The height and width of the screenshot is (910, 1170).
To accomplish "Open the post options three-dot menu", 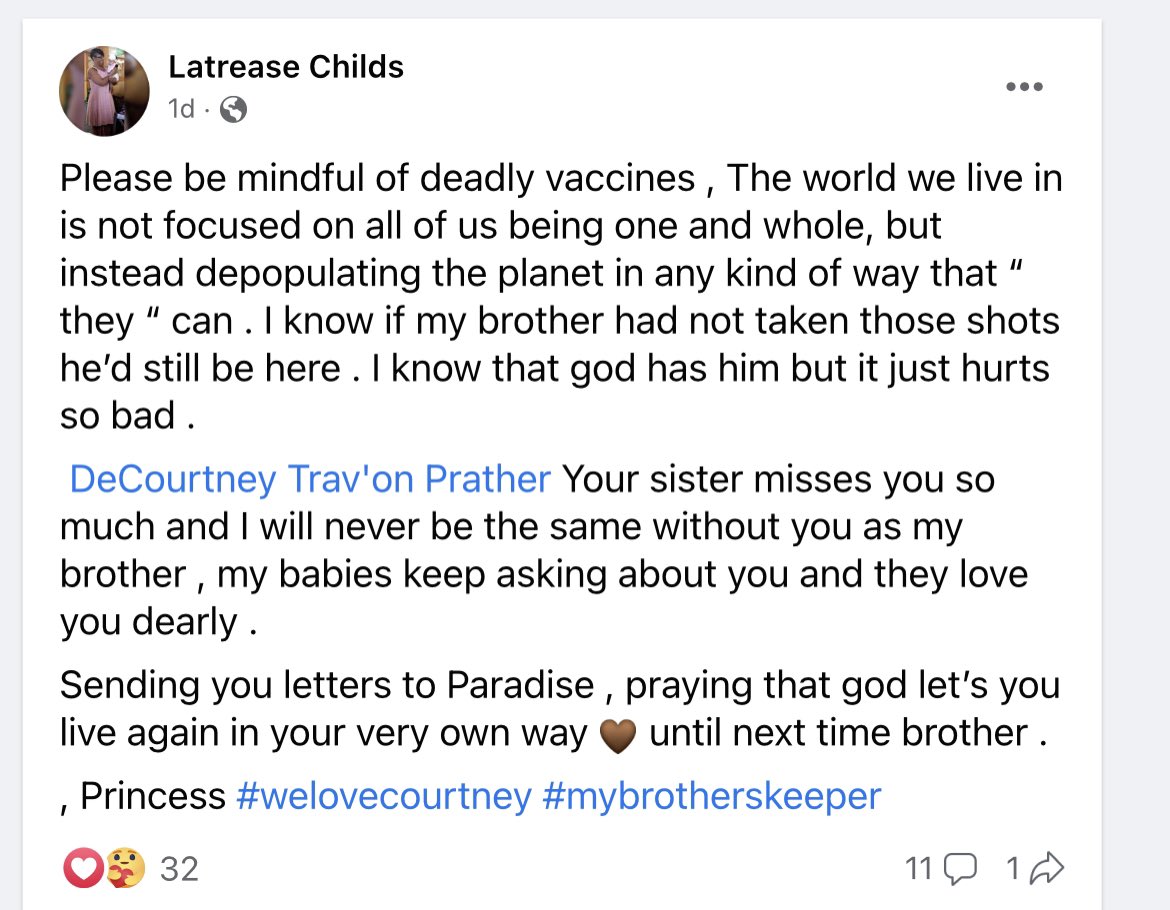I will click(x=1023, y=87).
